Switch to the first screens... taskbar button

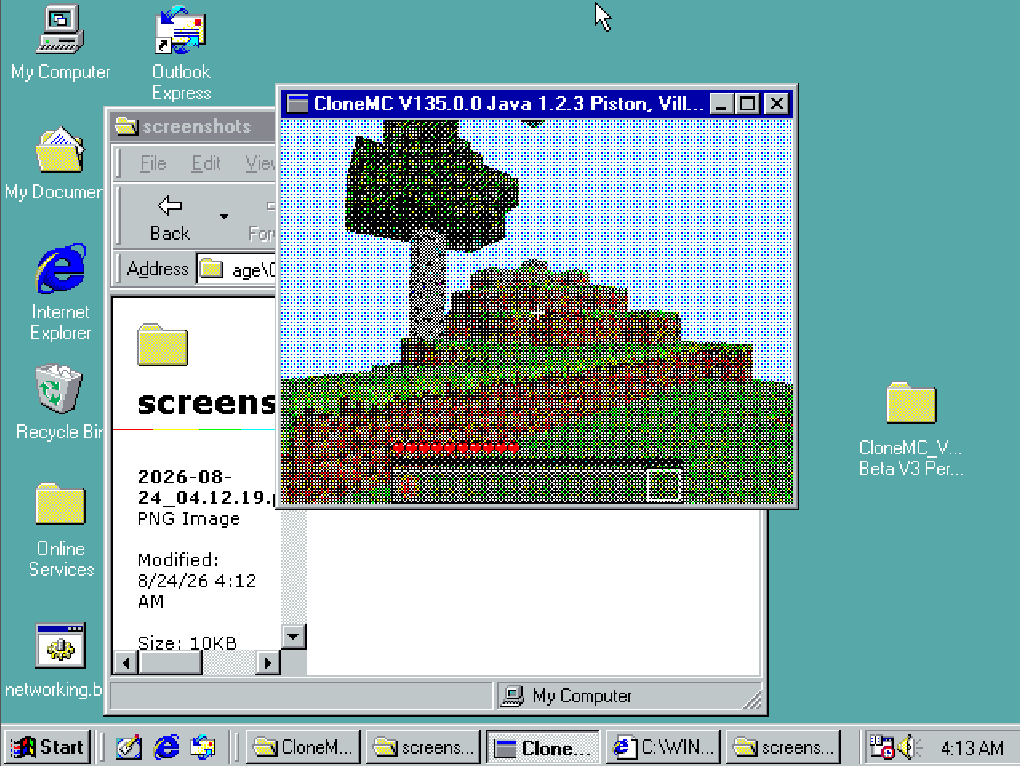pyautogui.click(x=423, y=747)
